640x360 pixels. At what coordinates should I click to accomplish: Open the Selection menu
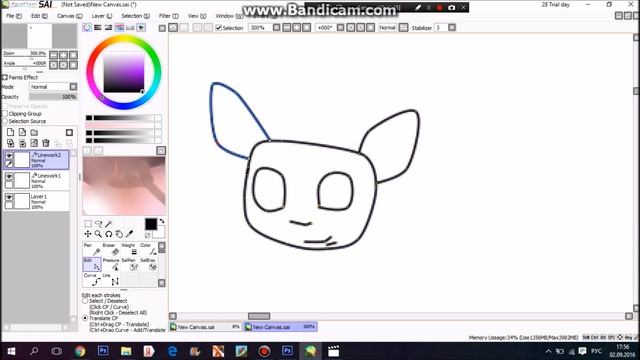(136, 16)
